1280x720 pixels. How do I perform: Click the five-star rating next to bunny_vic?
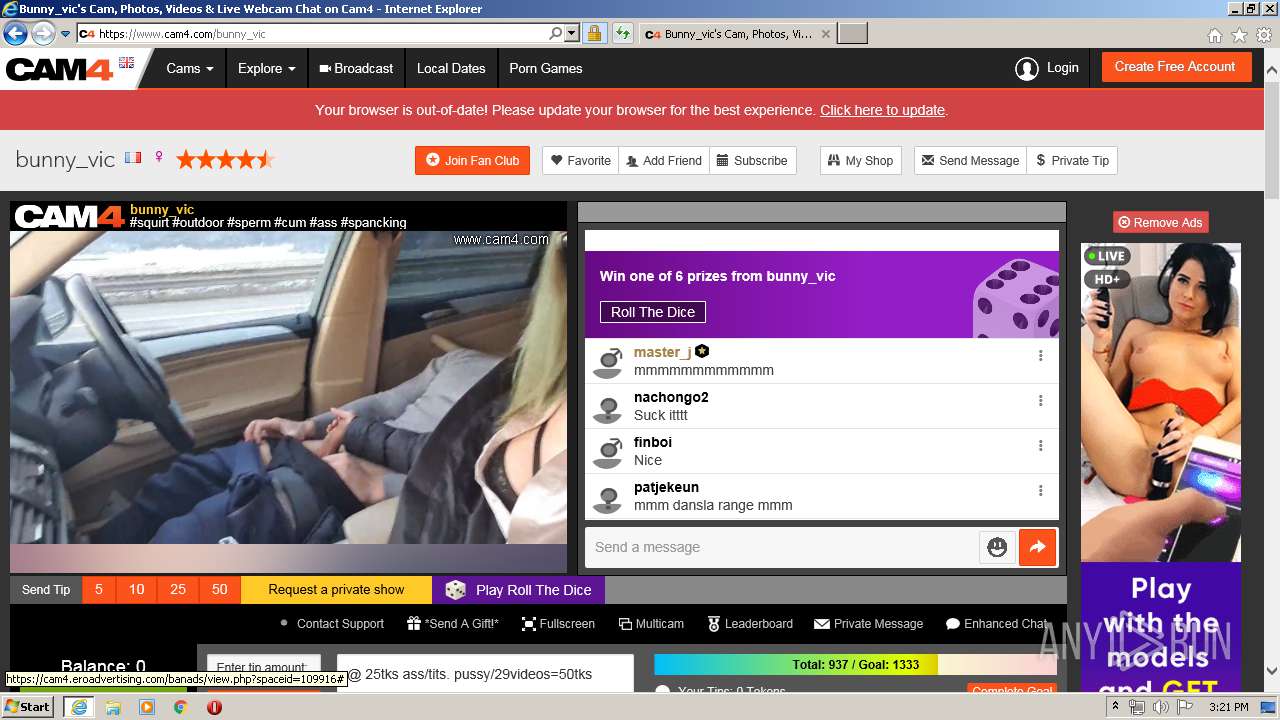[225, 159]
